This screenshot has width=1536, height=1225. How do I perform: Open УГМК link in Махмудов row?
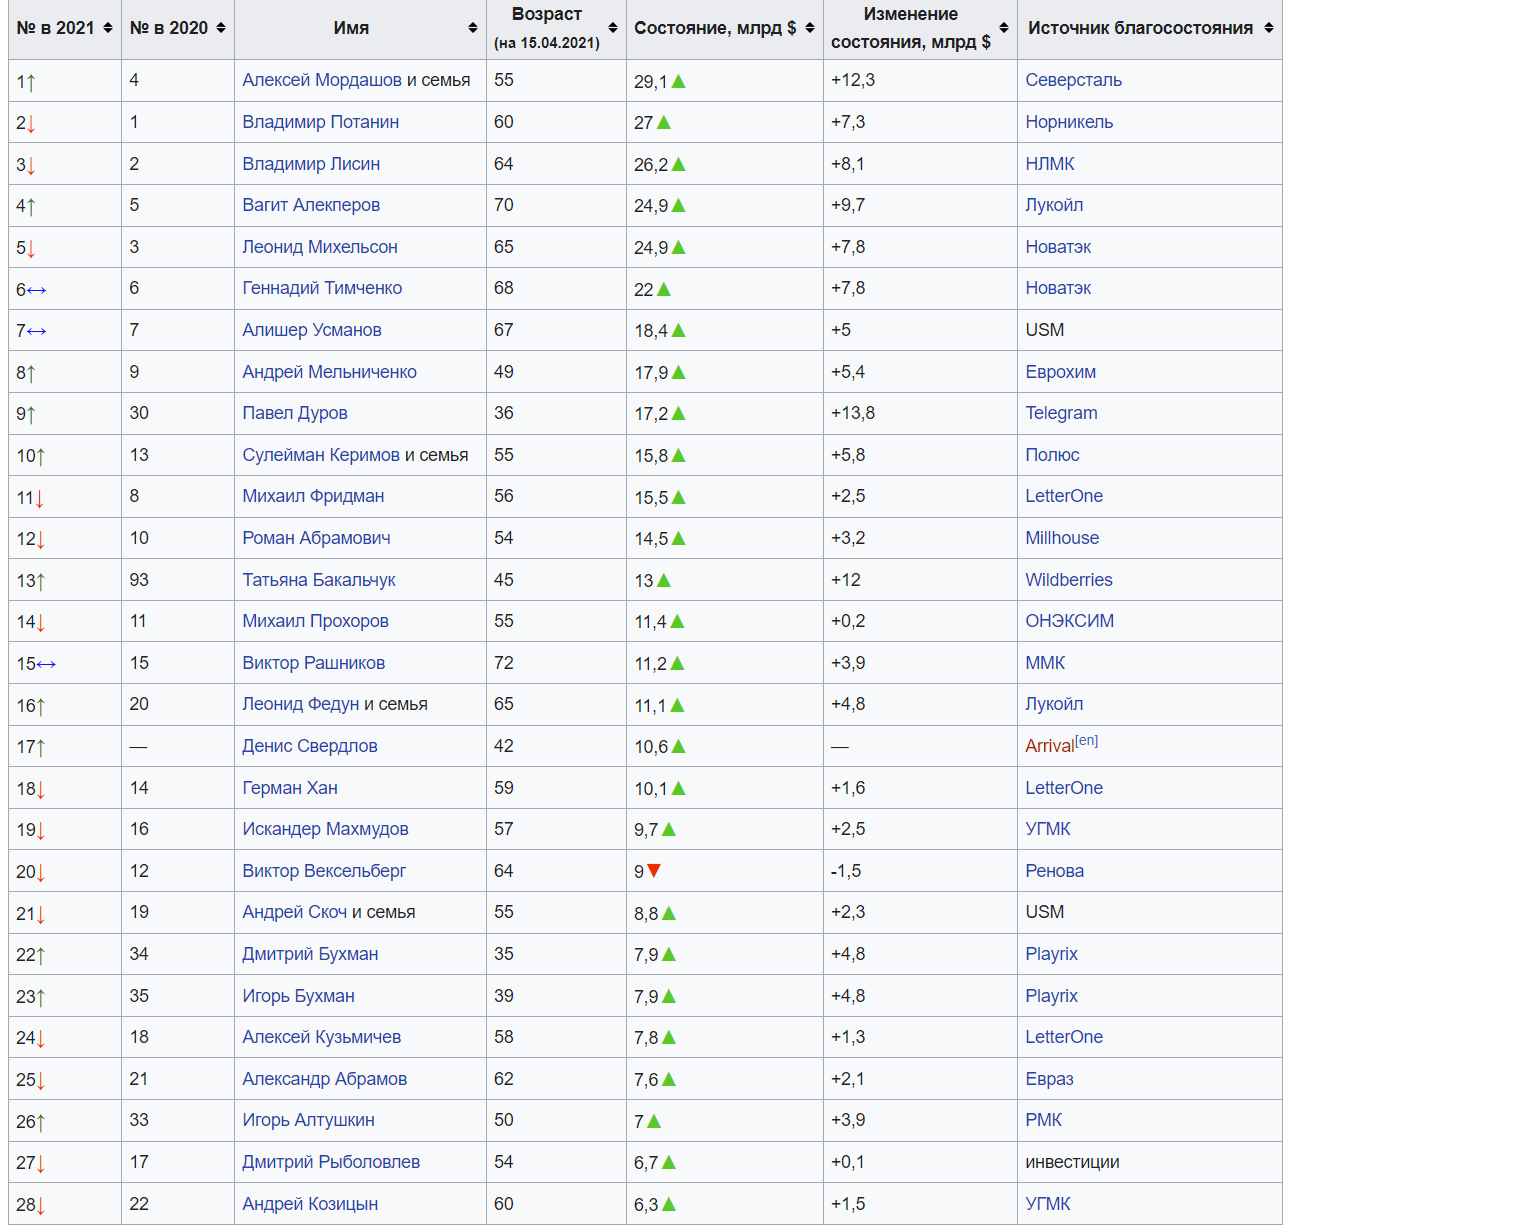[1048, 829]
